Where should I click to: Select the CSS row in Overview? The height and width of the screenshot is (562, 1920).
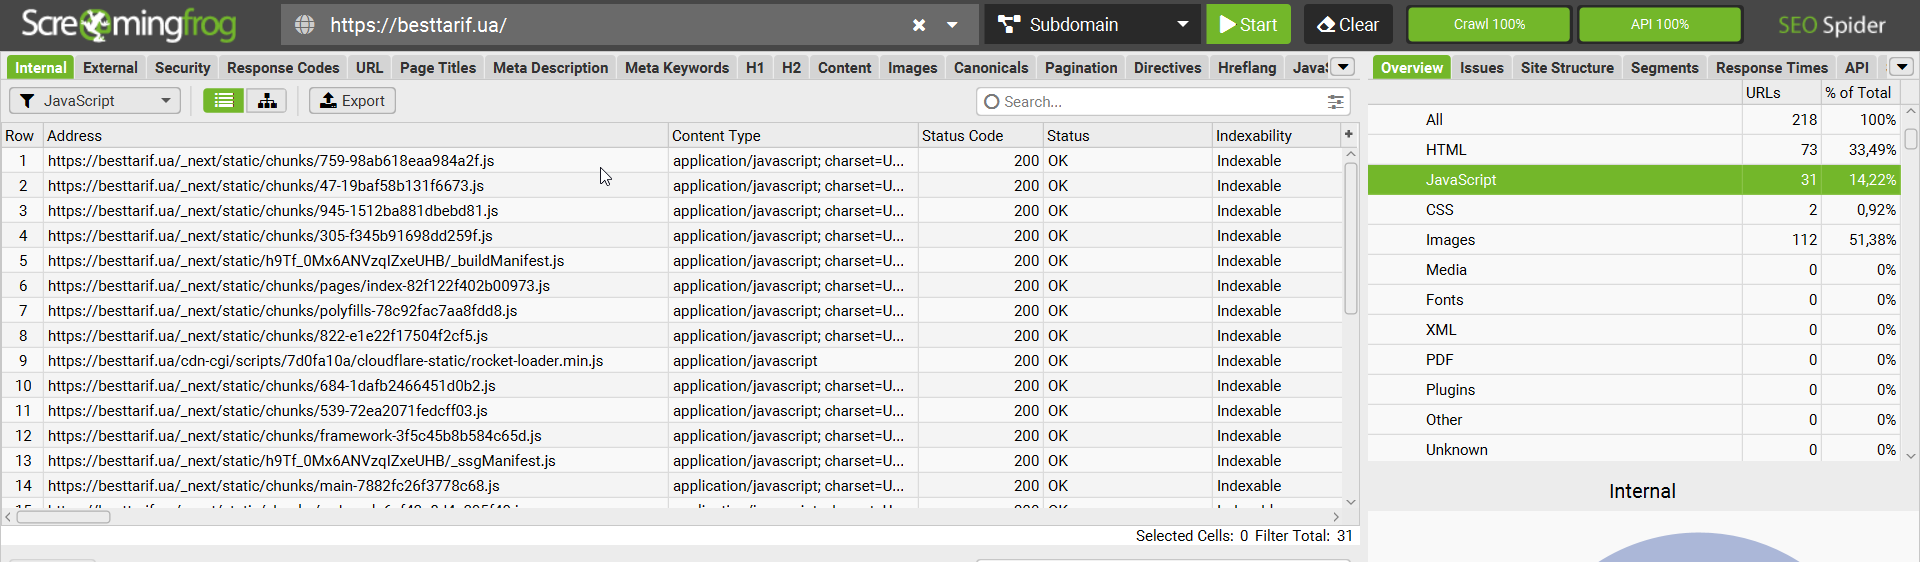point(1634,210)
